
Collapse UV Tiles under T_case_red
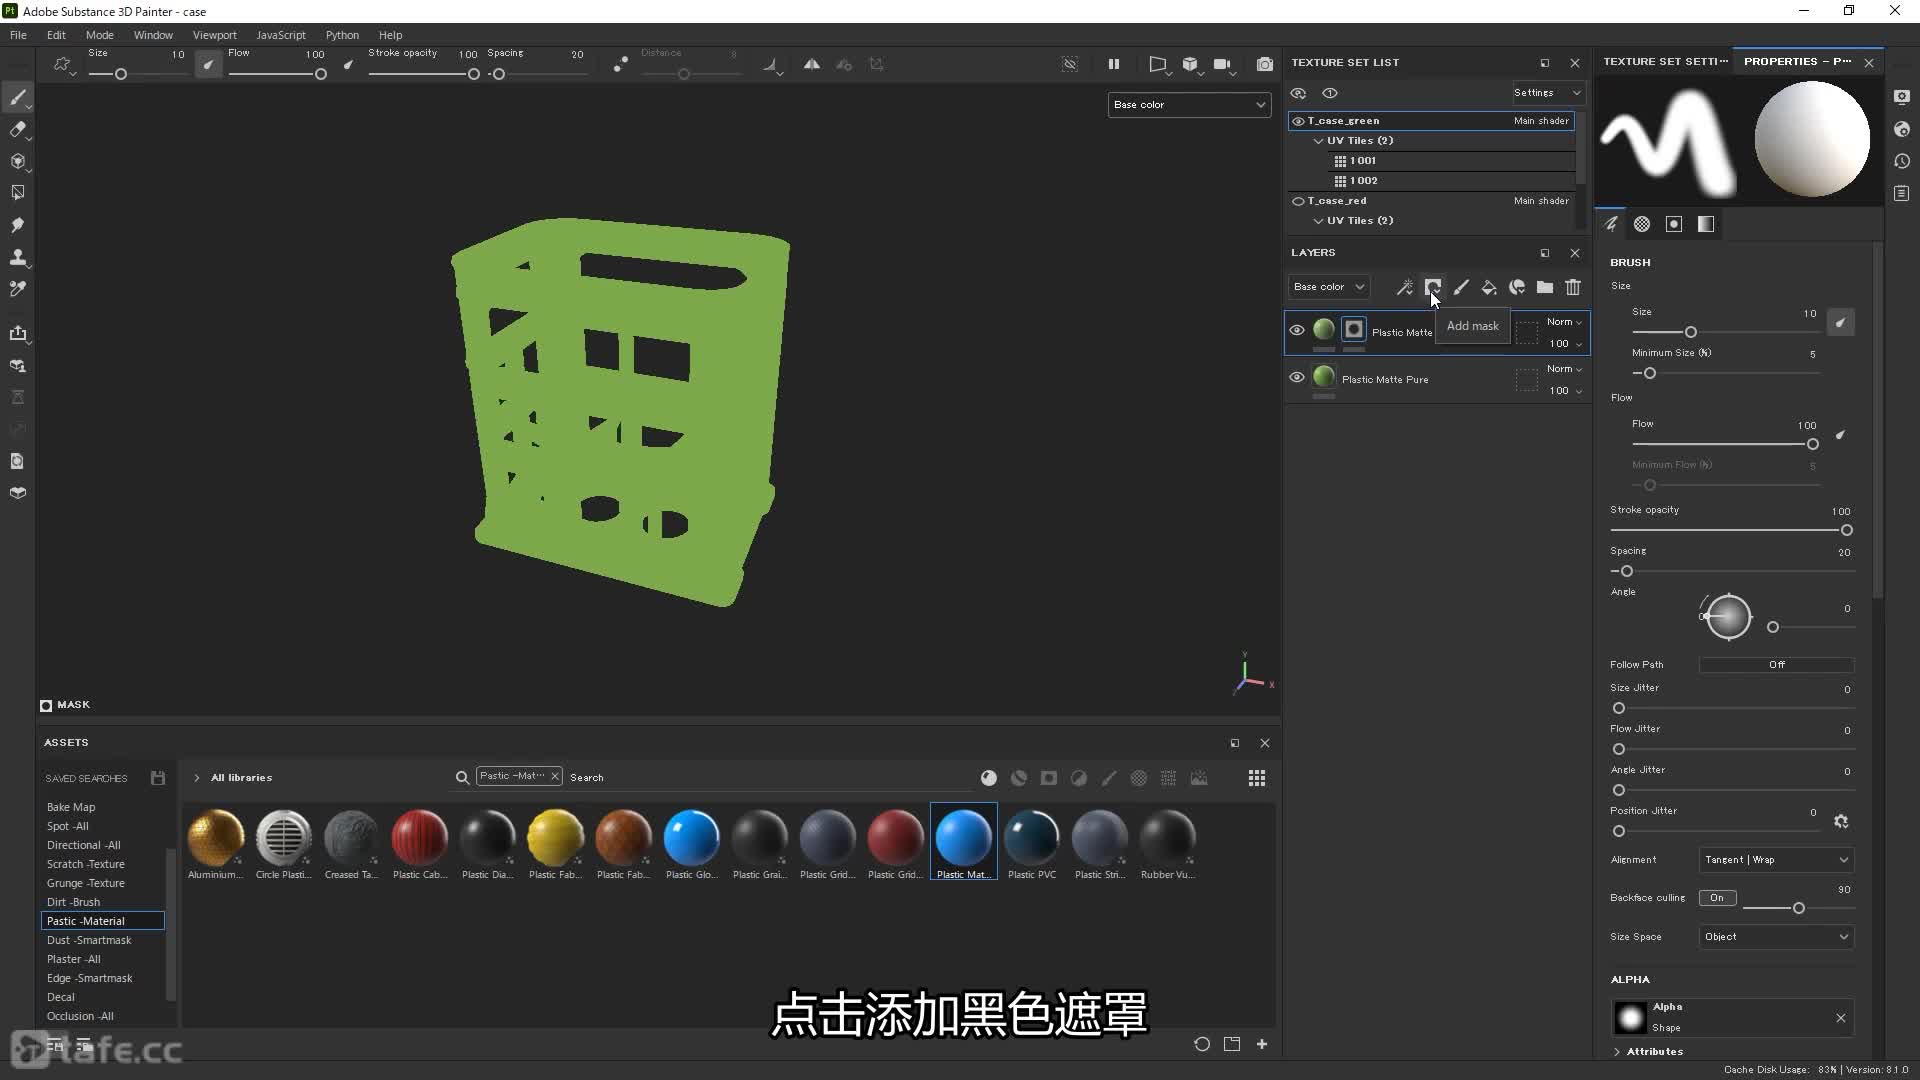[1319, 221]
